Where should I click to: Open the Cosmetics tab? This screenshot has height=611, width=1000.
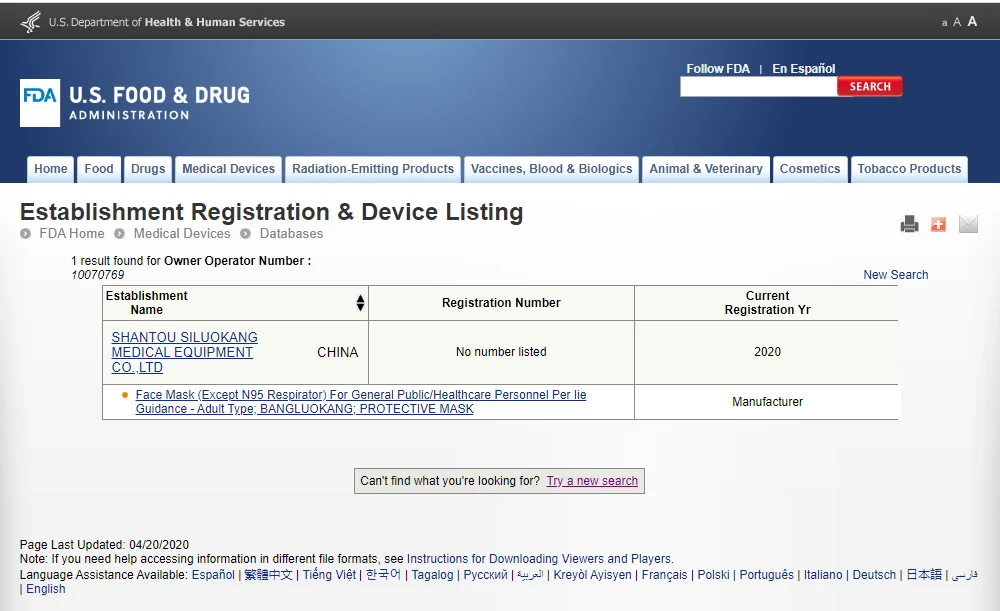click(810, 169)
